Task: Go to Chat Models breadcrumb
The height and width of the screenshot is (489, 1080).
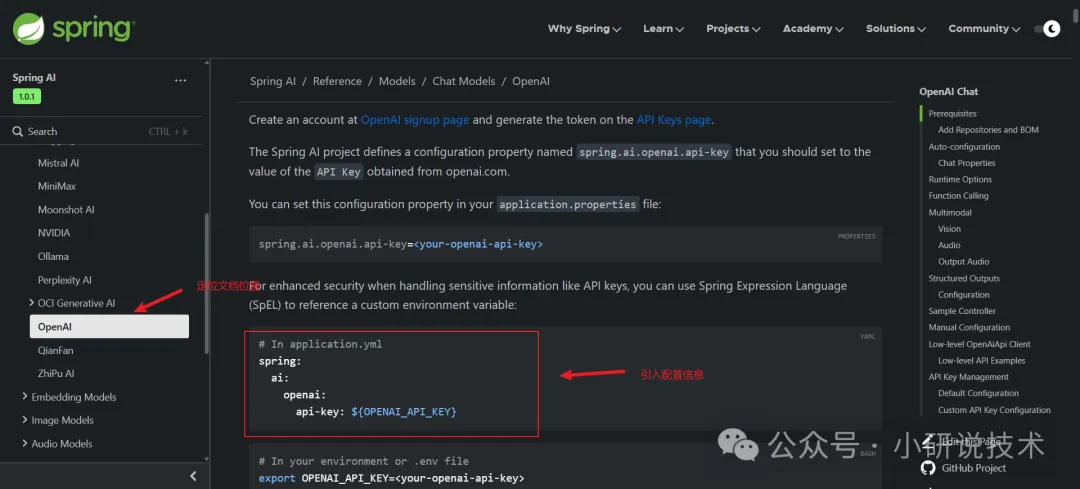Action: click(x=464, y=81)
